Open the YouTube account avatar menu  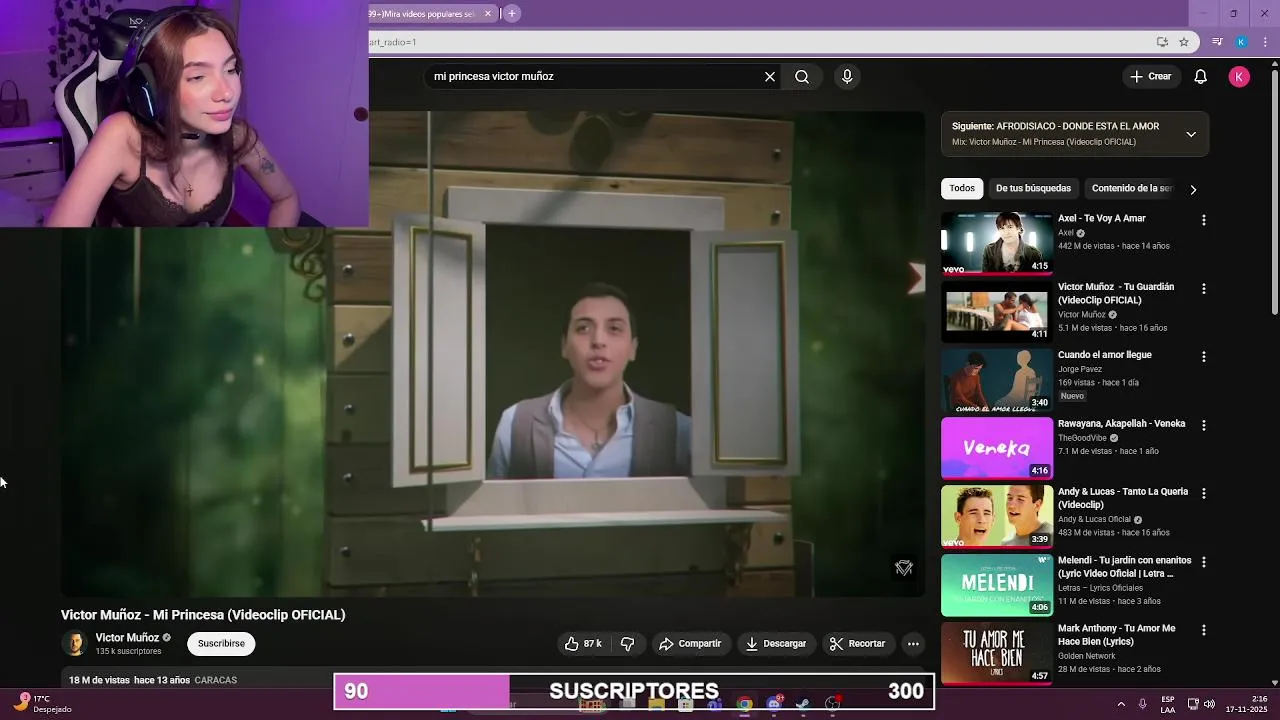(1239, 77)
